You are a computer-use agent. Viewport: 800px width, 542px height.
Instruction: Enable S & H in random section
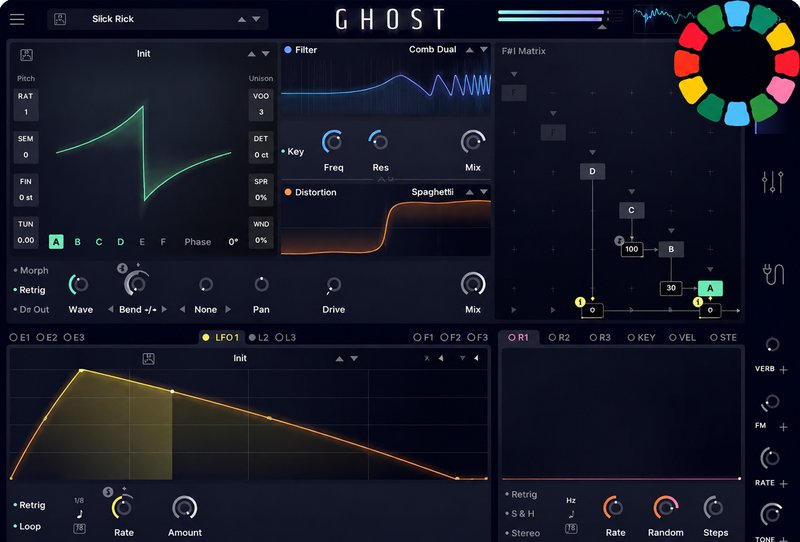[520, 513]
